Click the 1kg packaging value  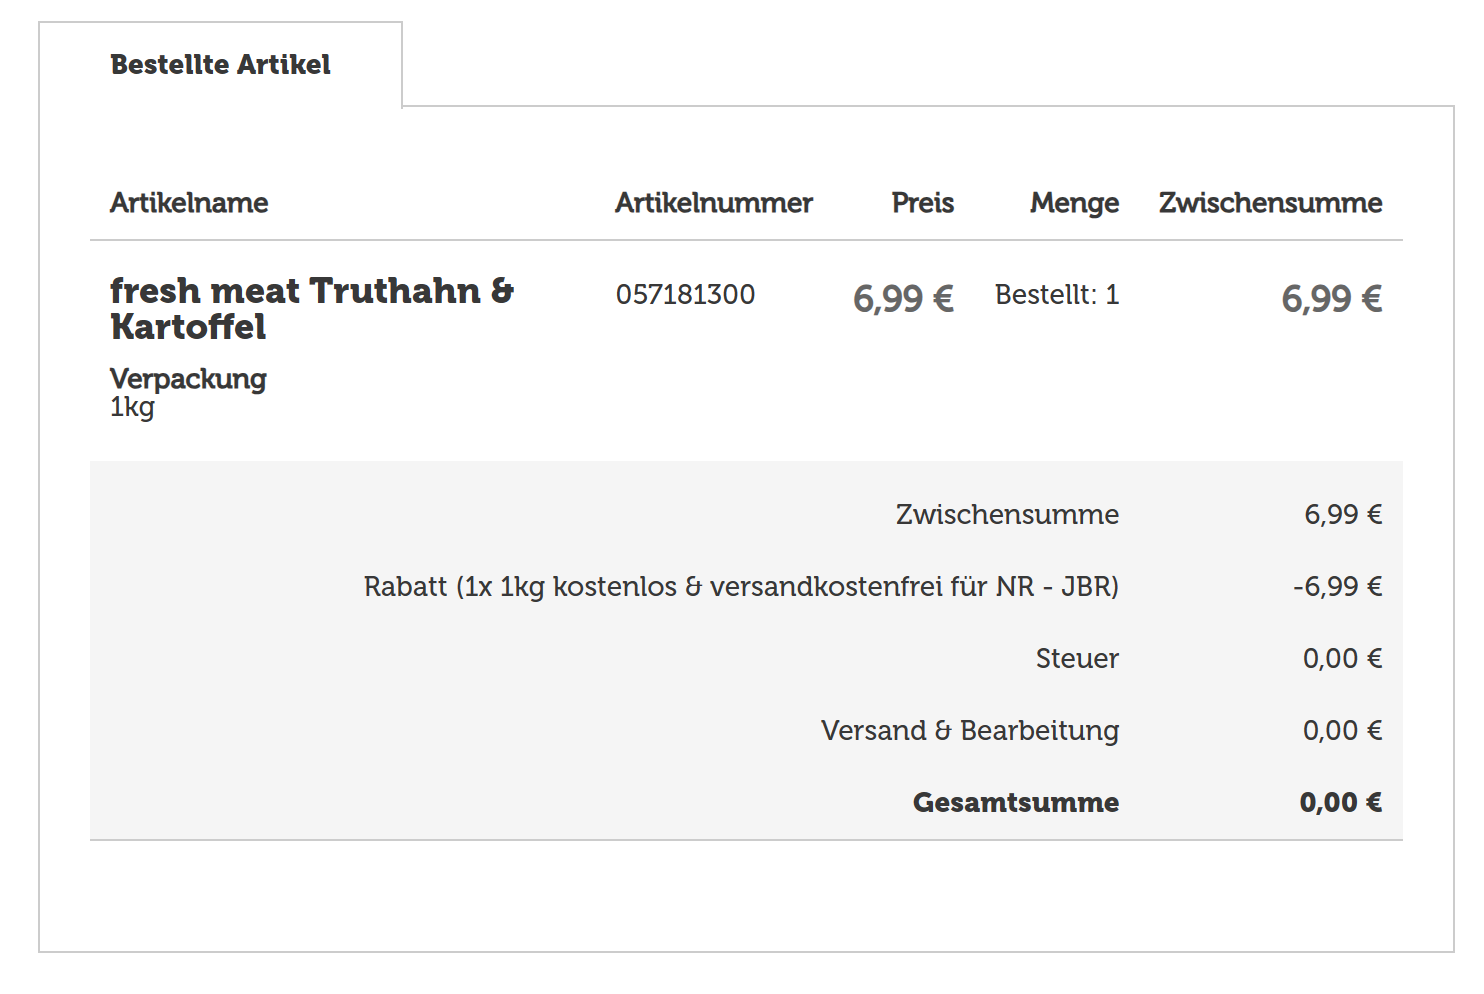click(x=132, y=407)
